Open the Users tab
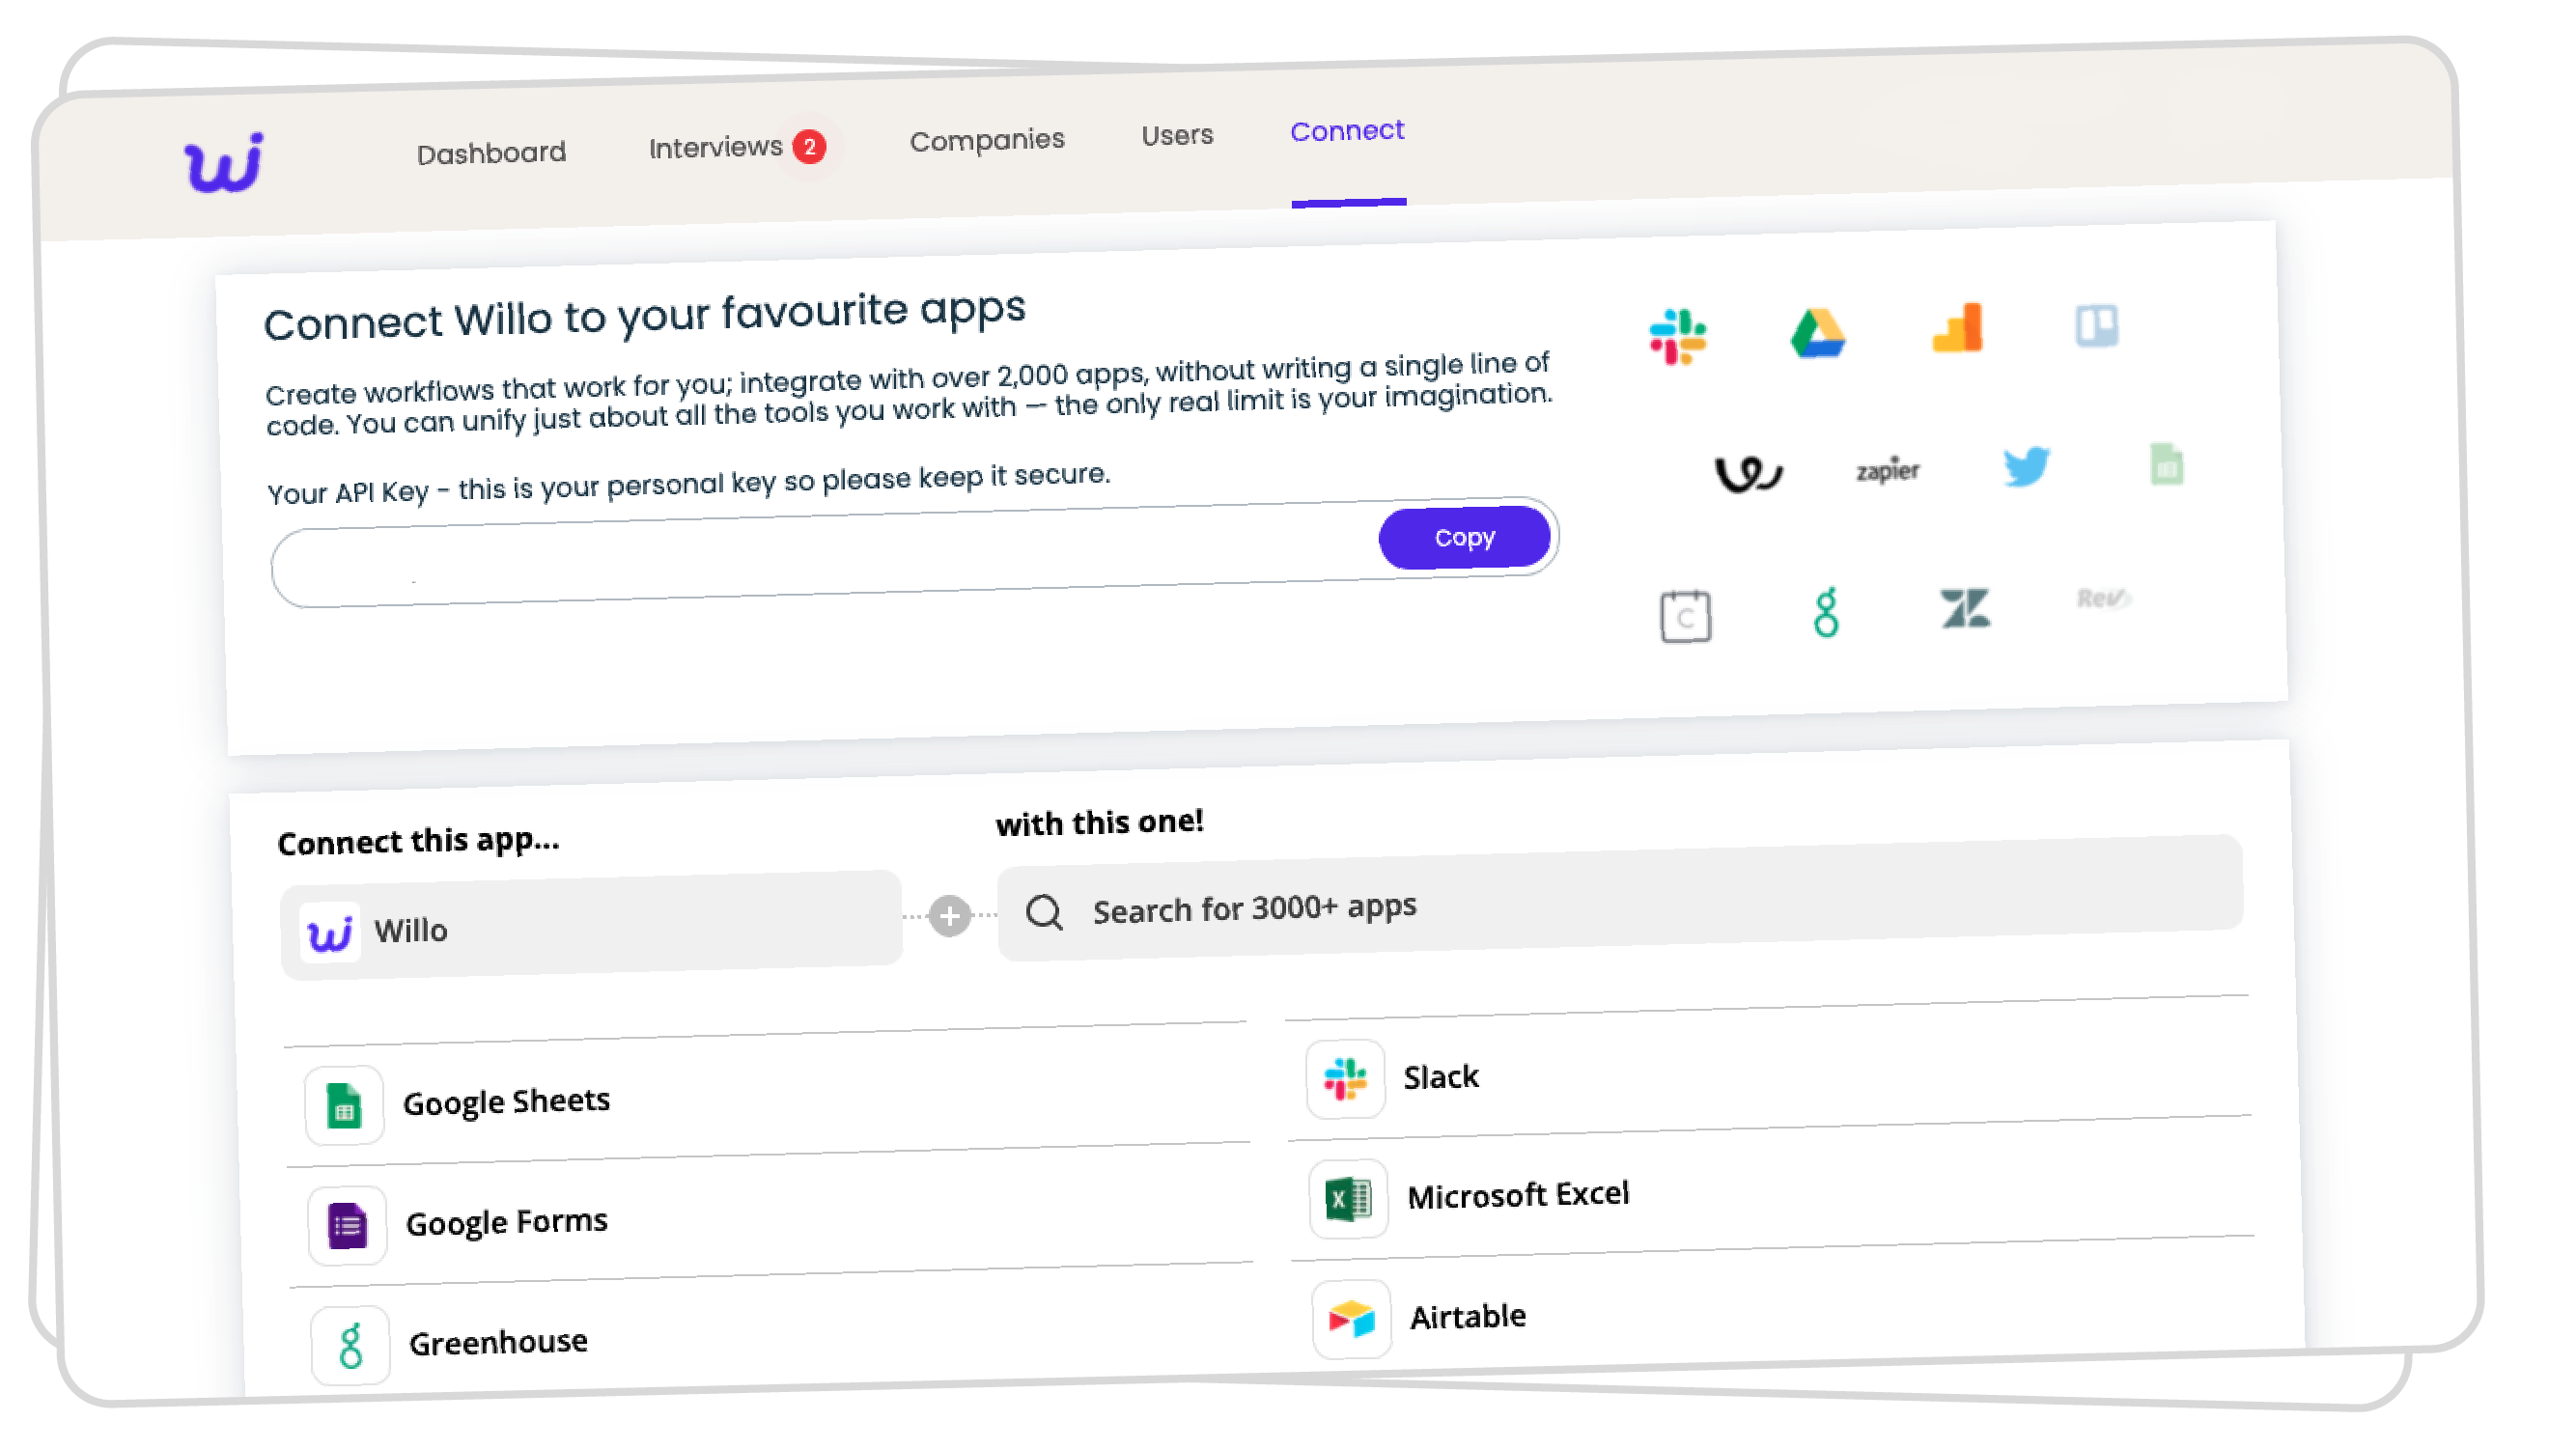This screenshot has height=1449, width=2576. [1177, 135]
